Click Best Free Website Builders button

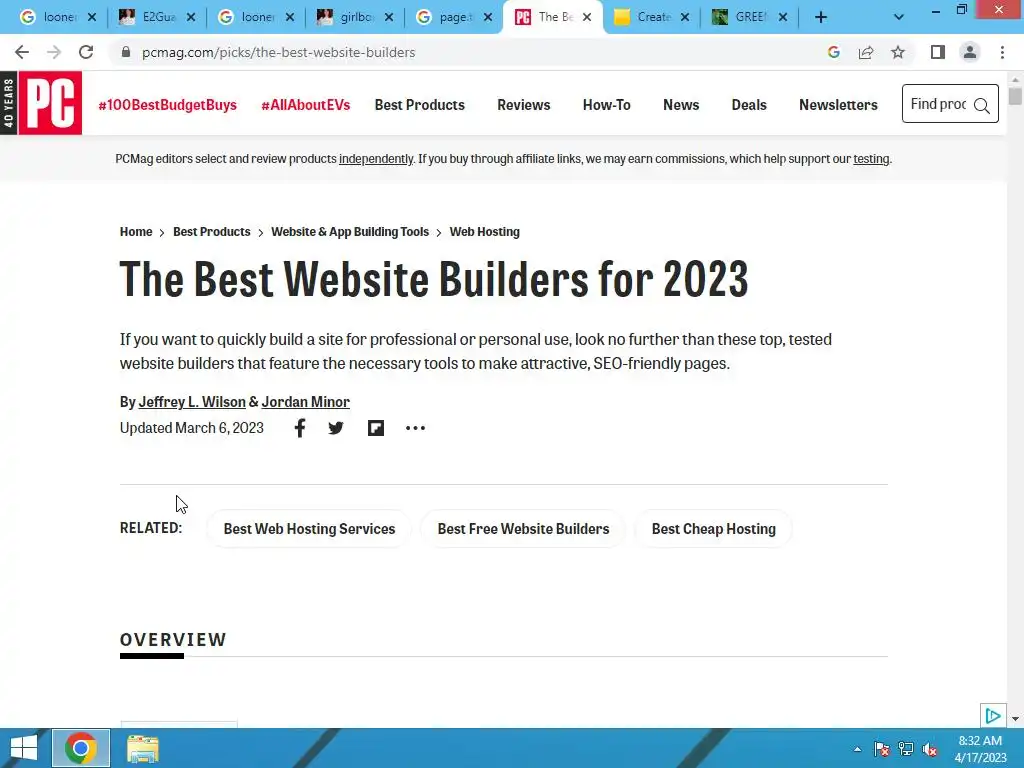click(x=523, y=529)
